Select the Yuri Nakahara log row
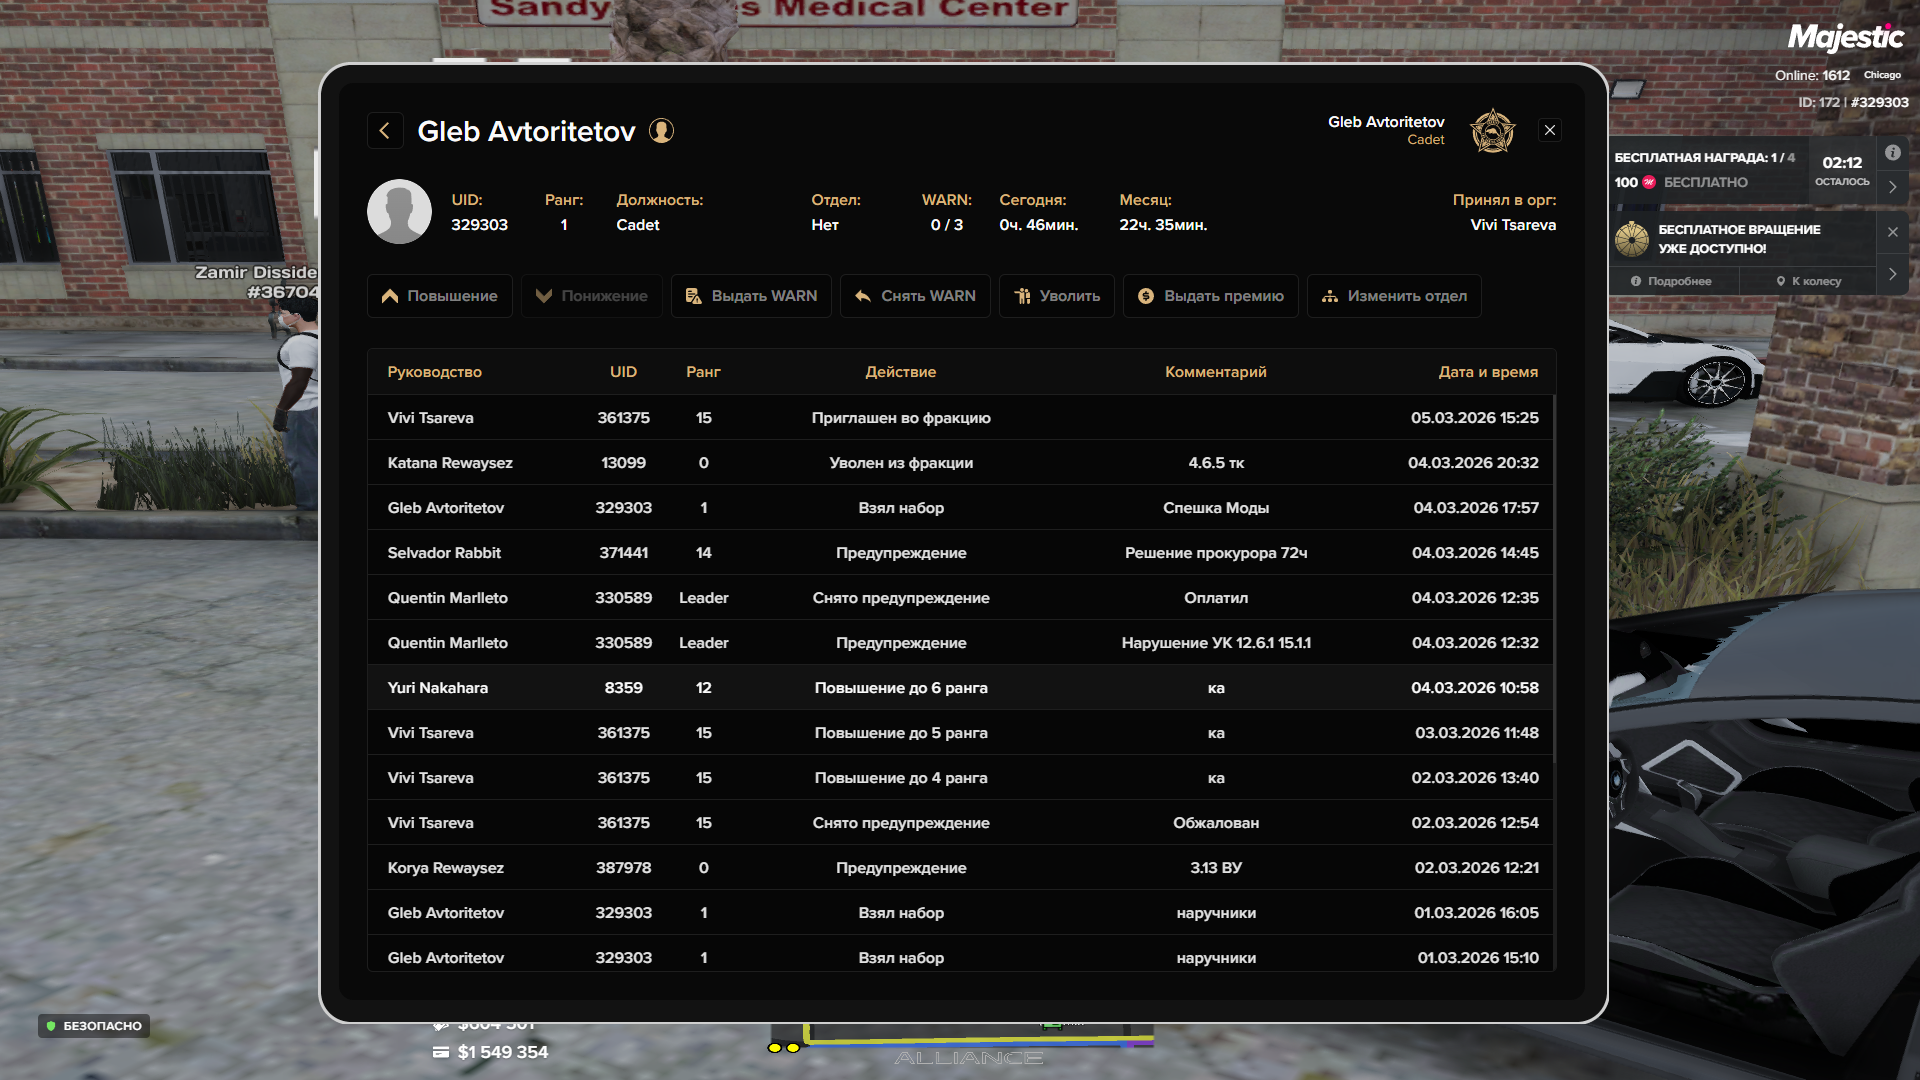Screen dimensions: 1920x1080 point(960,688)
